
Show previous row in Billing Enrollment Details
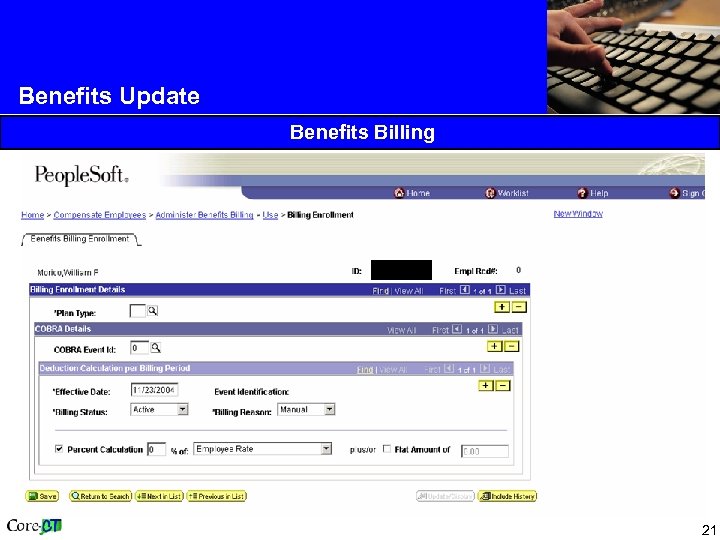[x=465, y=290]
